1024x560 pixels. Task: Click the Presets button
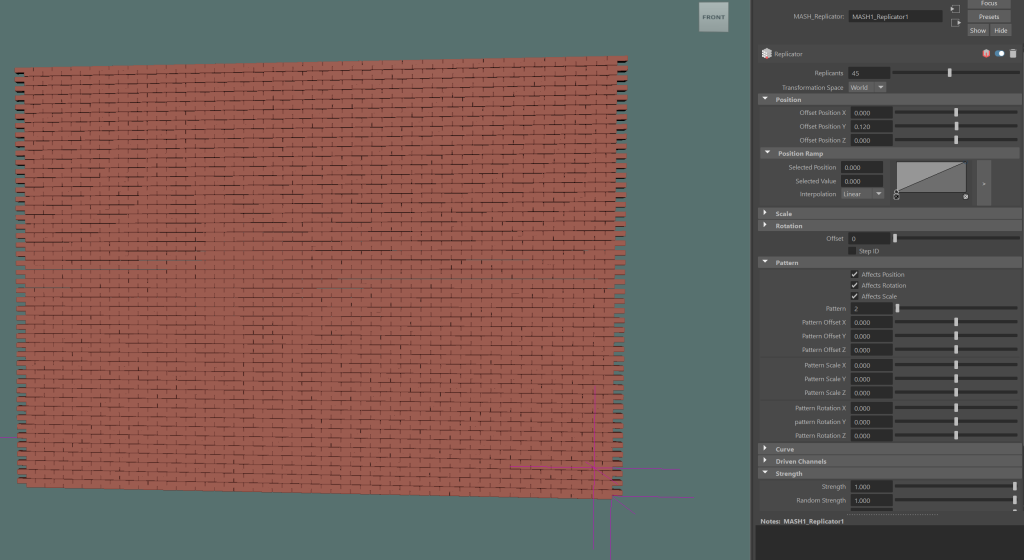pyautogui.click(x=988, y=17)
